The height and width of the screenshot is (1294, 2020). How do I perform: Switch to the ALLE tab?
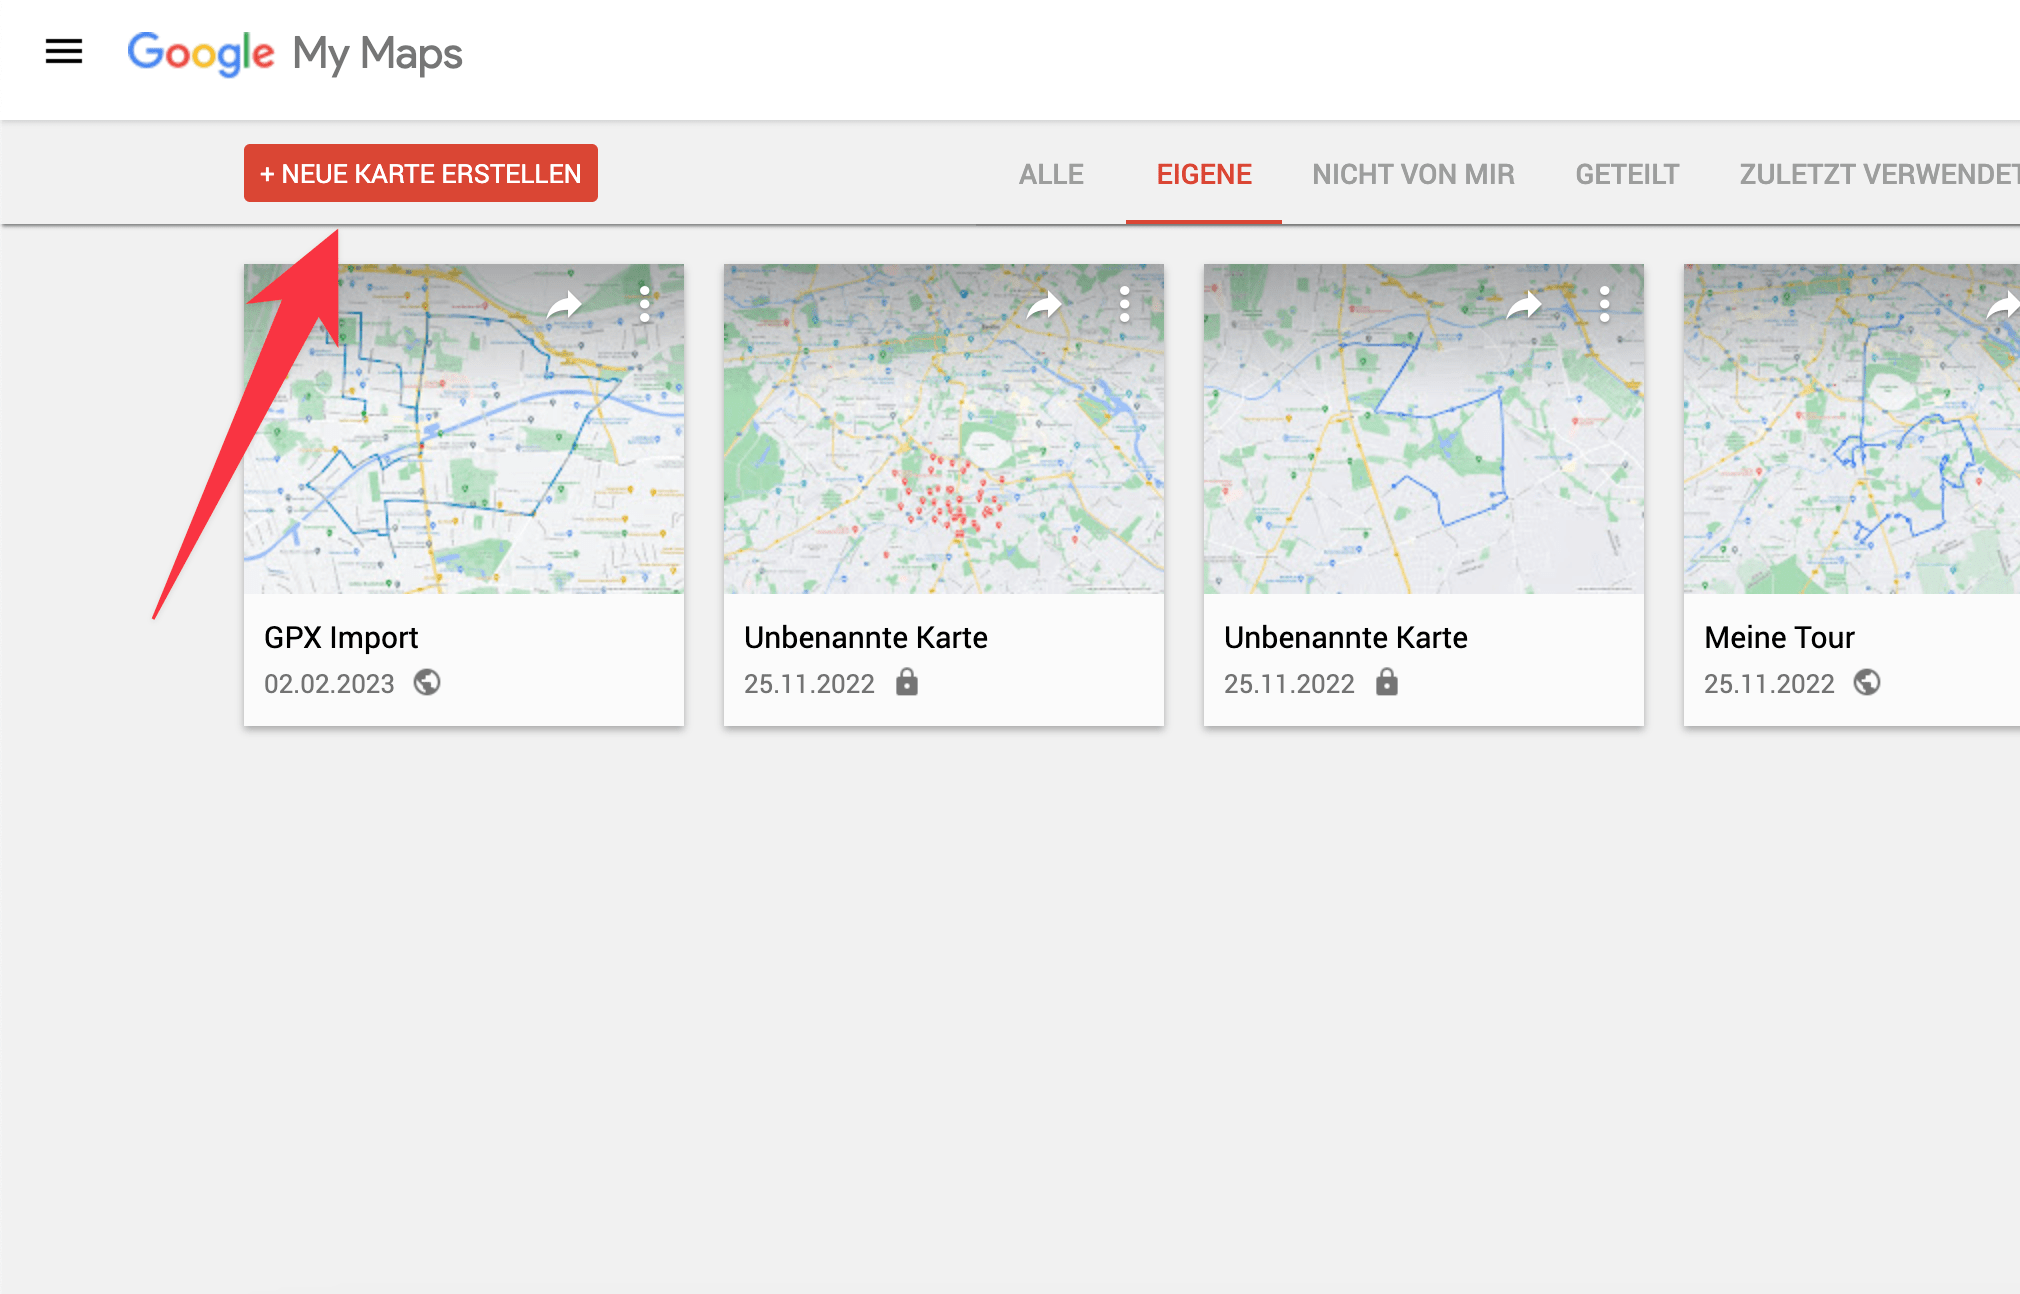click(x=1051, y=174)
